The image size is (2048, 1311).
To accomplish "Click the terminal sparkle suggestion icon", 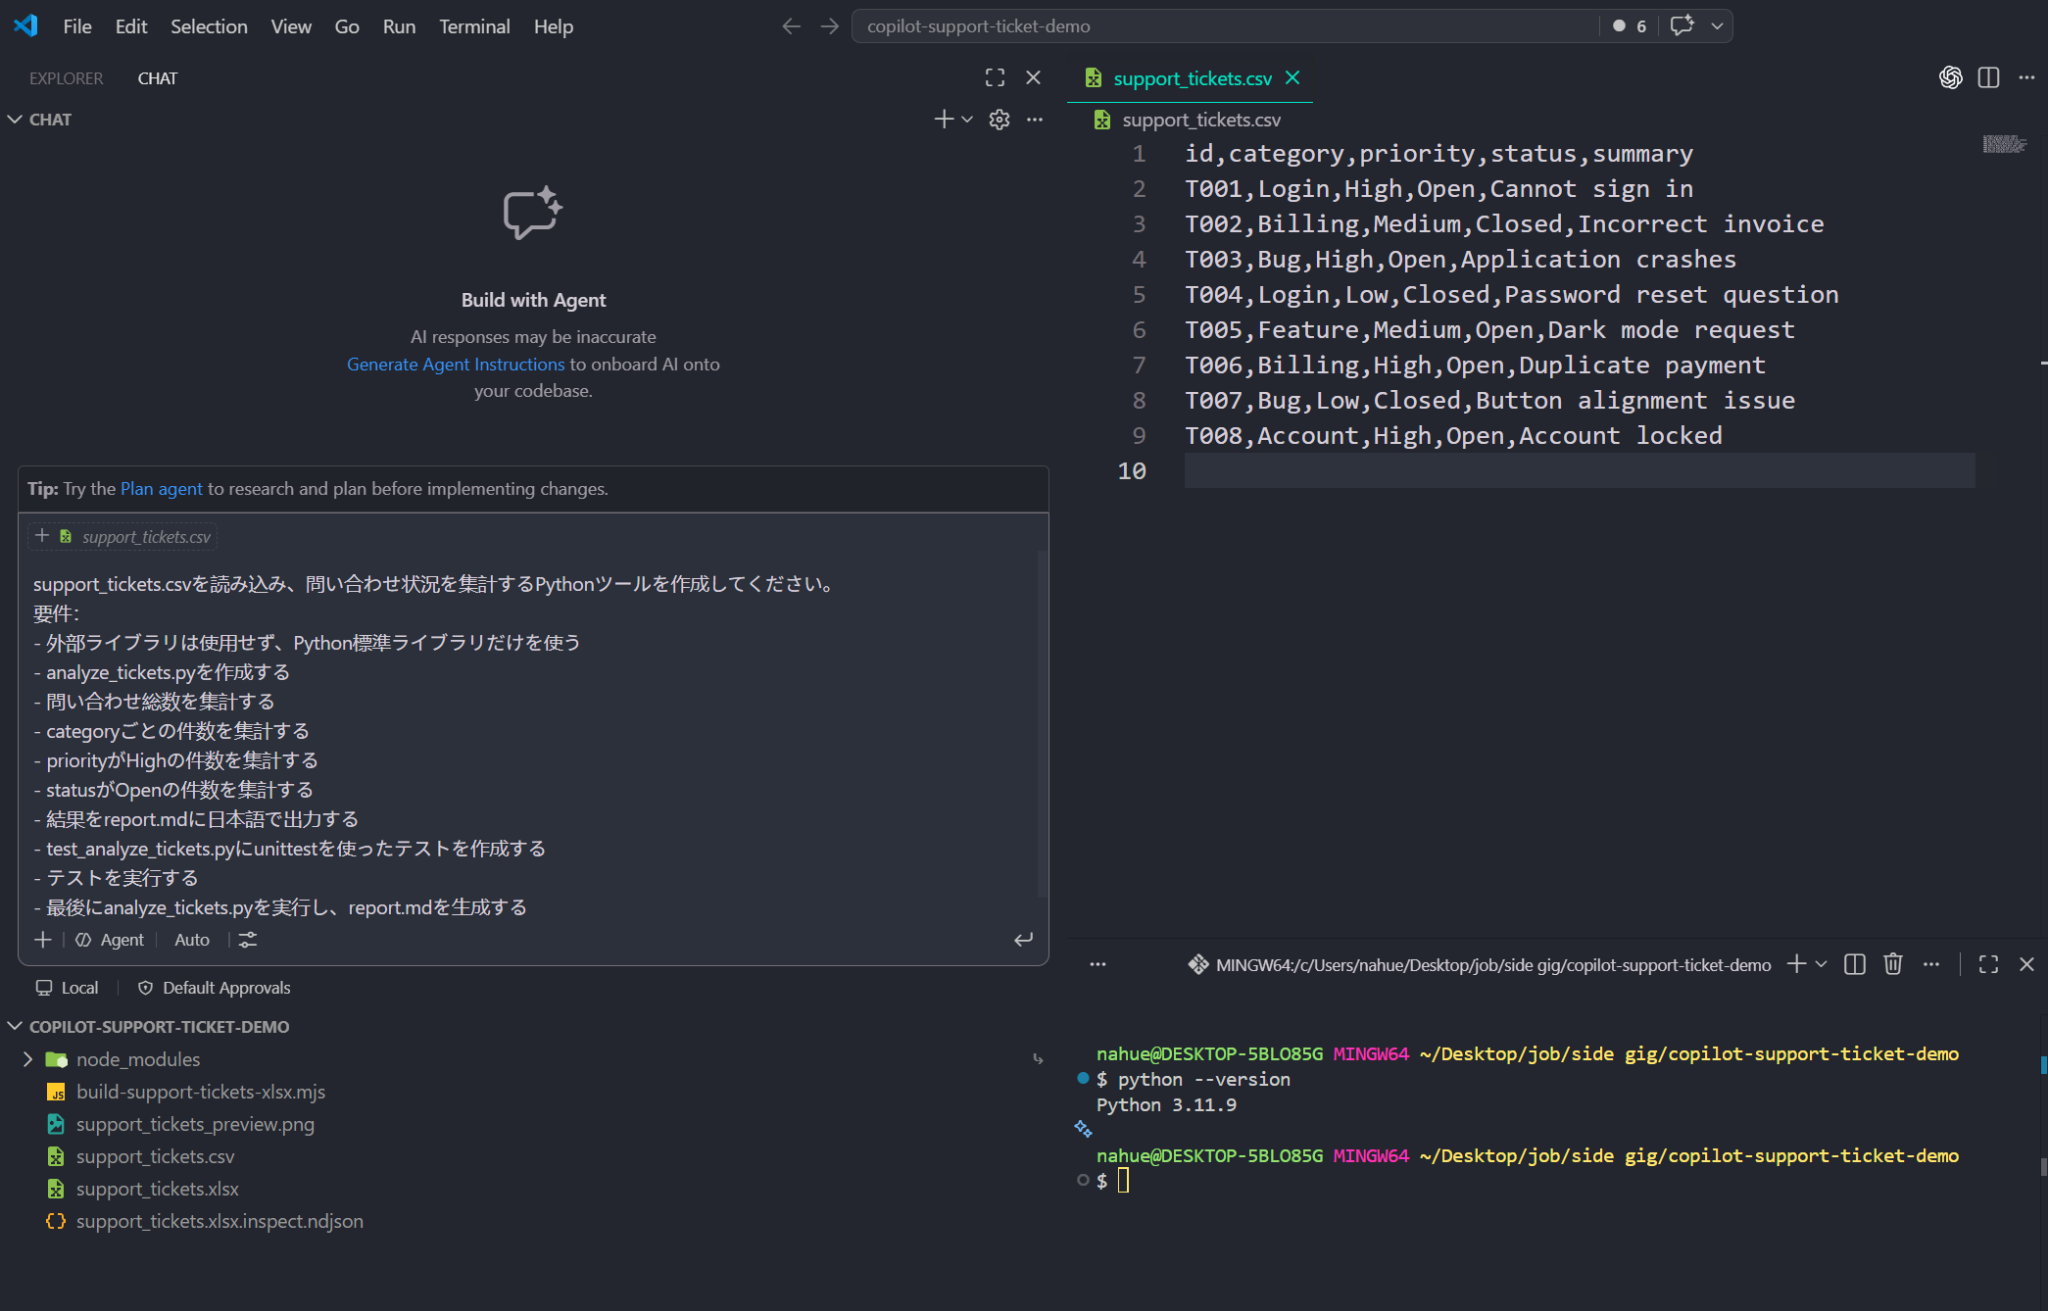I will pos(1083,1129).
